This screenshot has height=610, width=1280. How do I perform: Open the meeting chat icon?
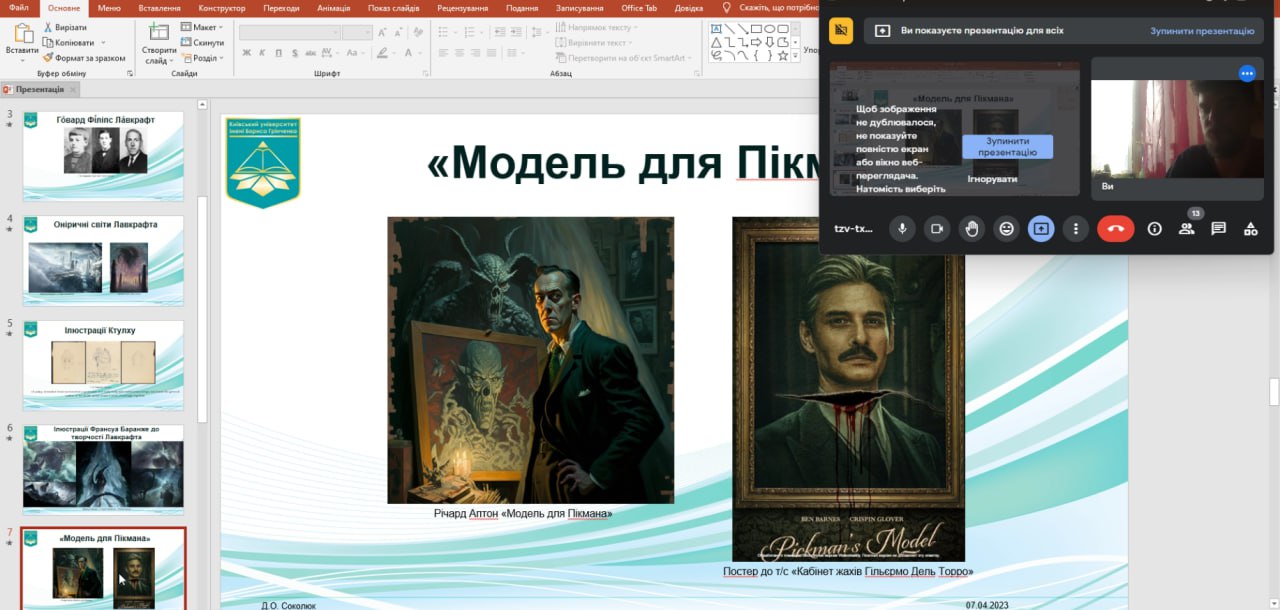click(x=1218, y=228)
